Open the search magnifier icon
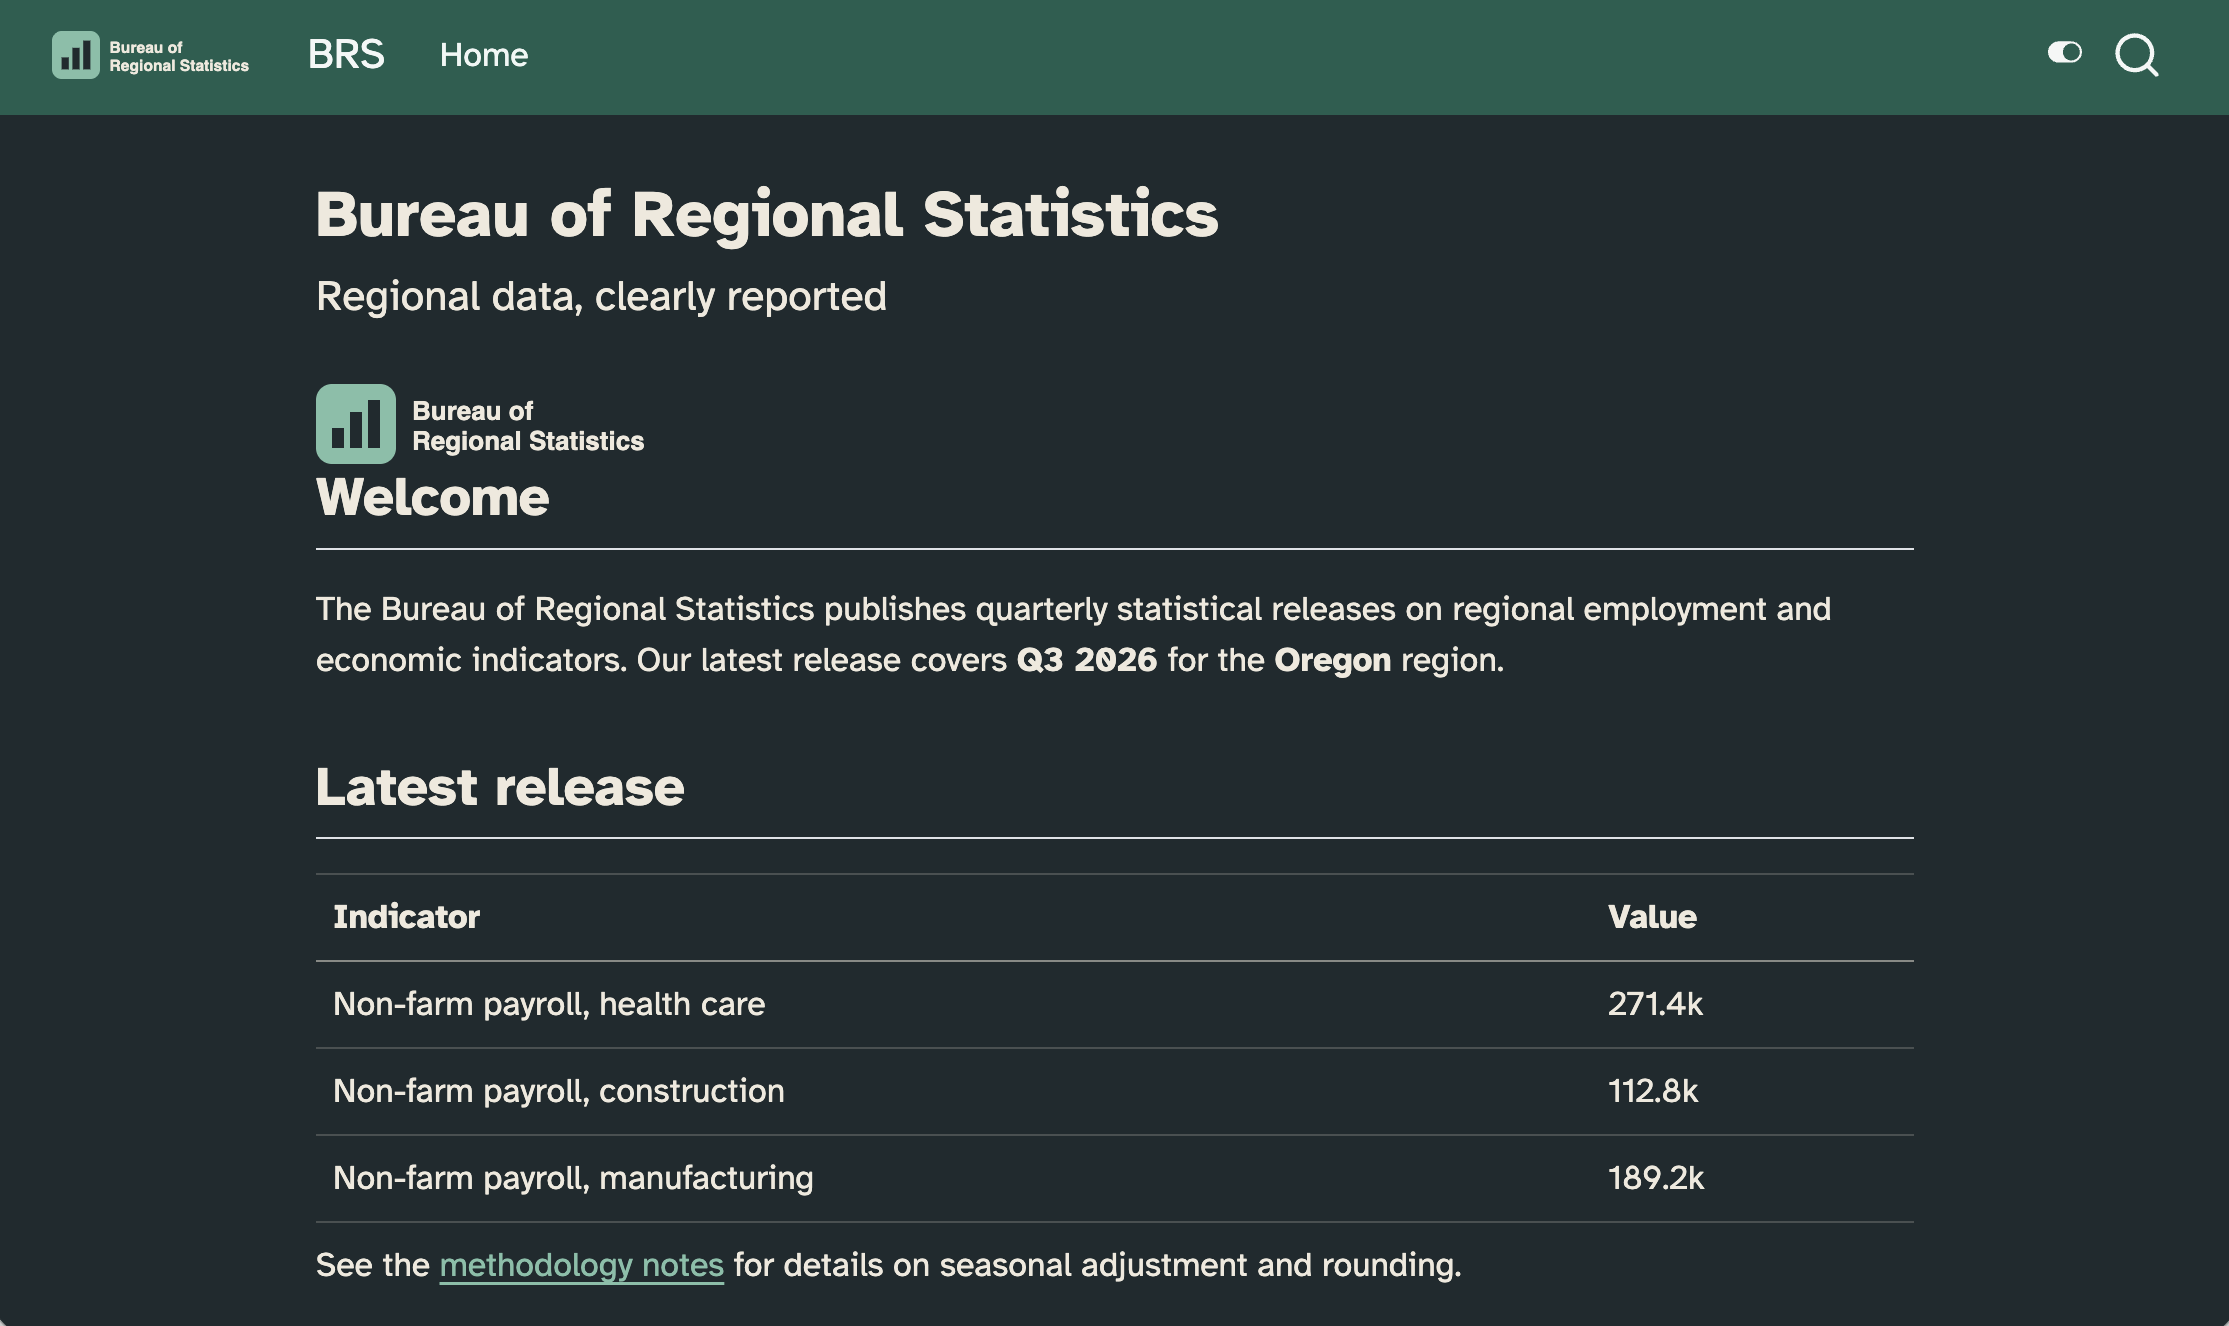 2137,55
